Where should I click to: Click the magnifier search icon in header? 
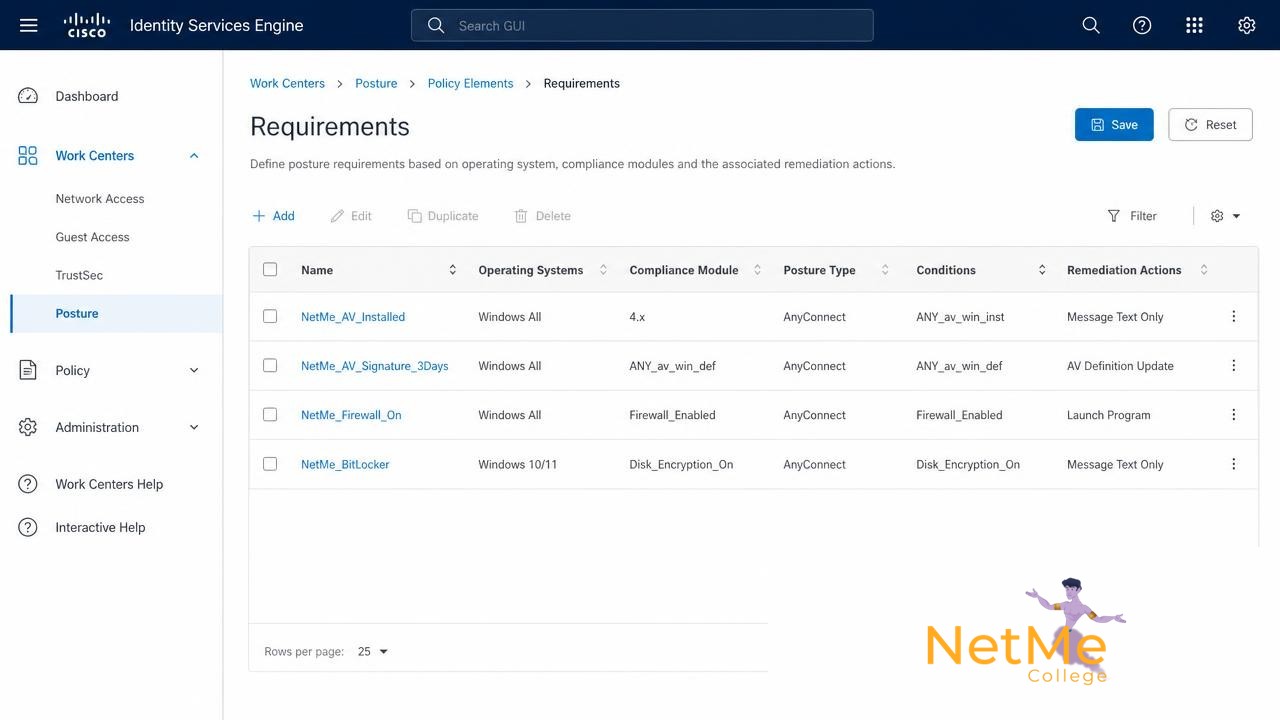click(x=1091, y=25)
